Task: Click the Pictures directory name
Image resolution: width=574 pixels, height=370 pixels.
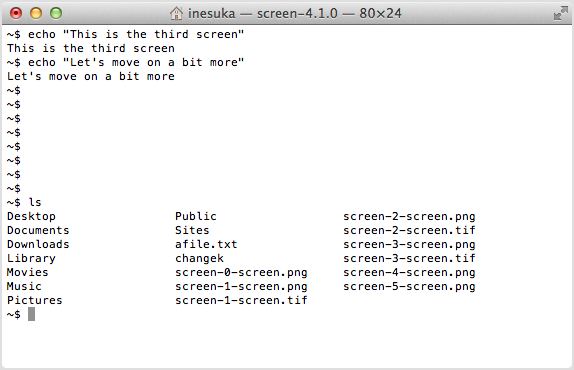Action: (x=35, y=300)
